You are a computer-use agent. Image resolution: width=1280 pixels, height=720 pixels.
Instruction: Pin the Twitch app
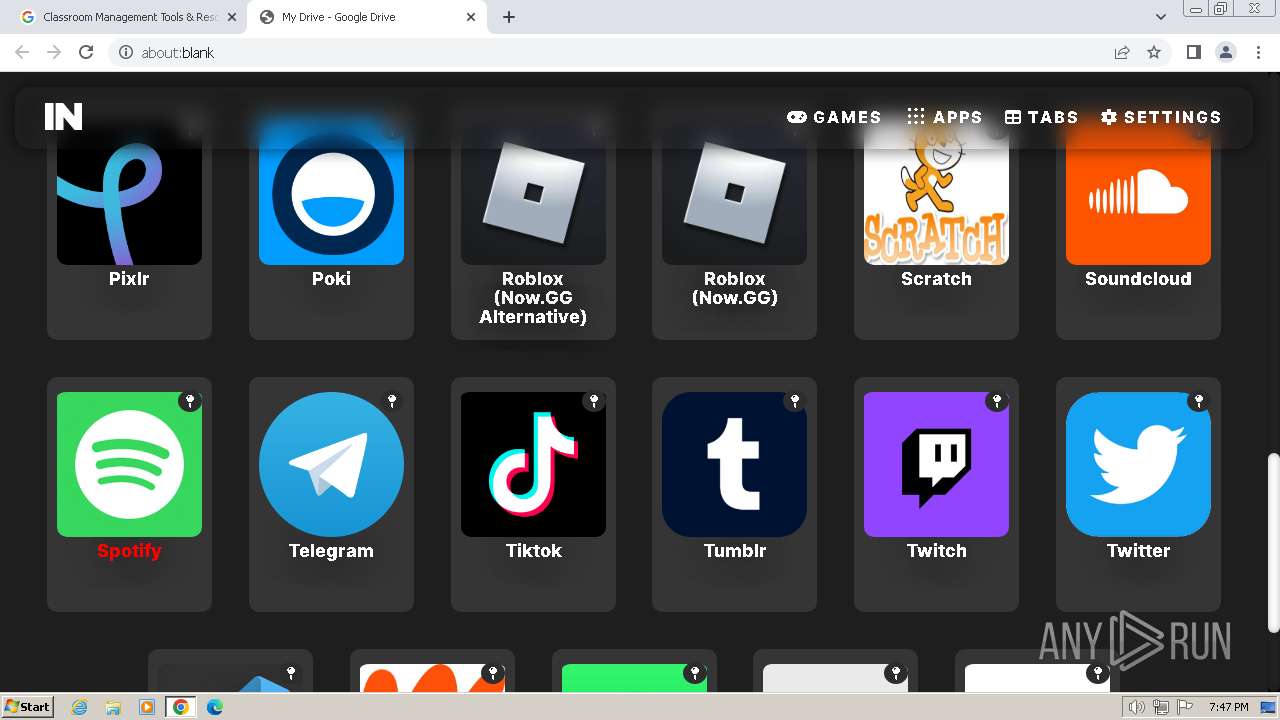coord(997,401)
